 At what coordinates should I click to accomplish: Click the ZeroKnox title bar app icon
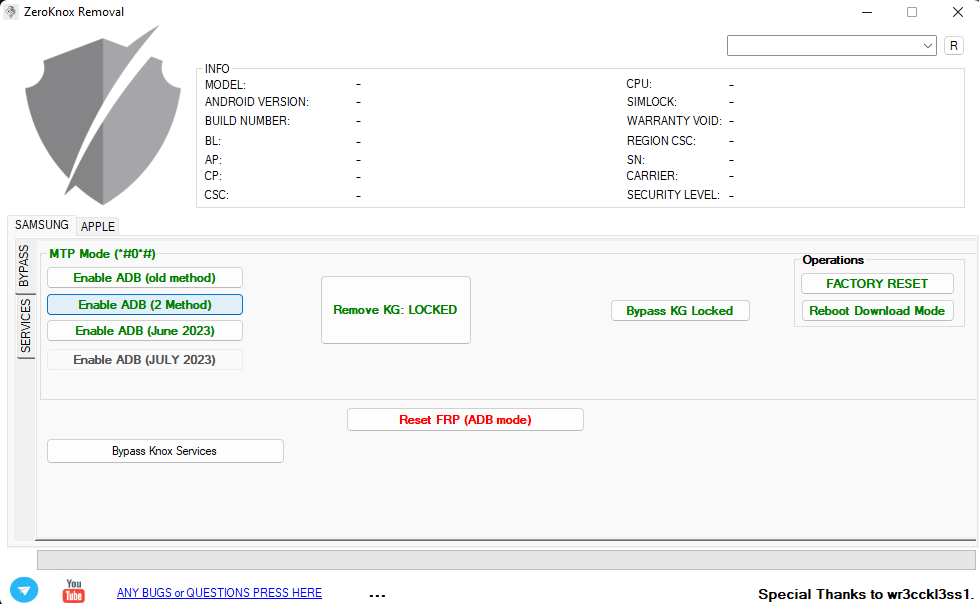[11, 11]
